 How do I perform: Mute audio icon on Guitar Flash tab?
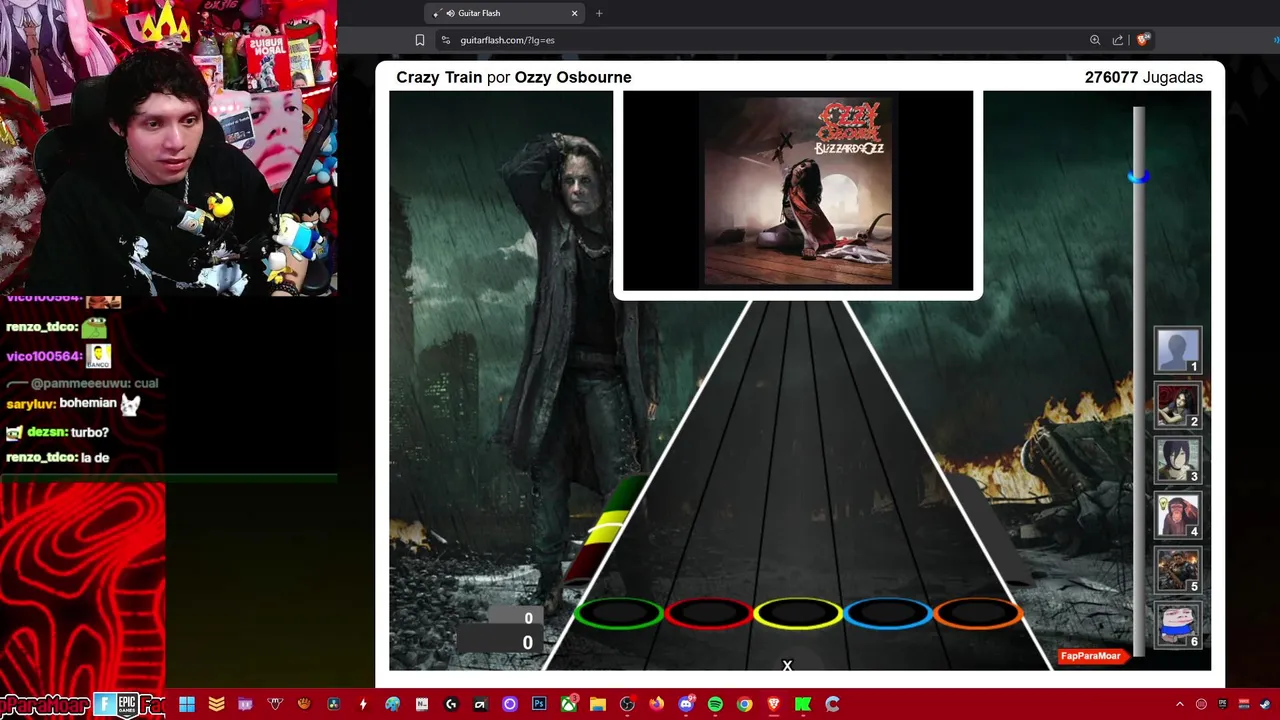450,13
